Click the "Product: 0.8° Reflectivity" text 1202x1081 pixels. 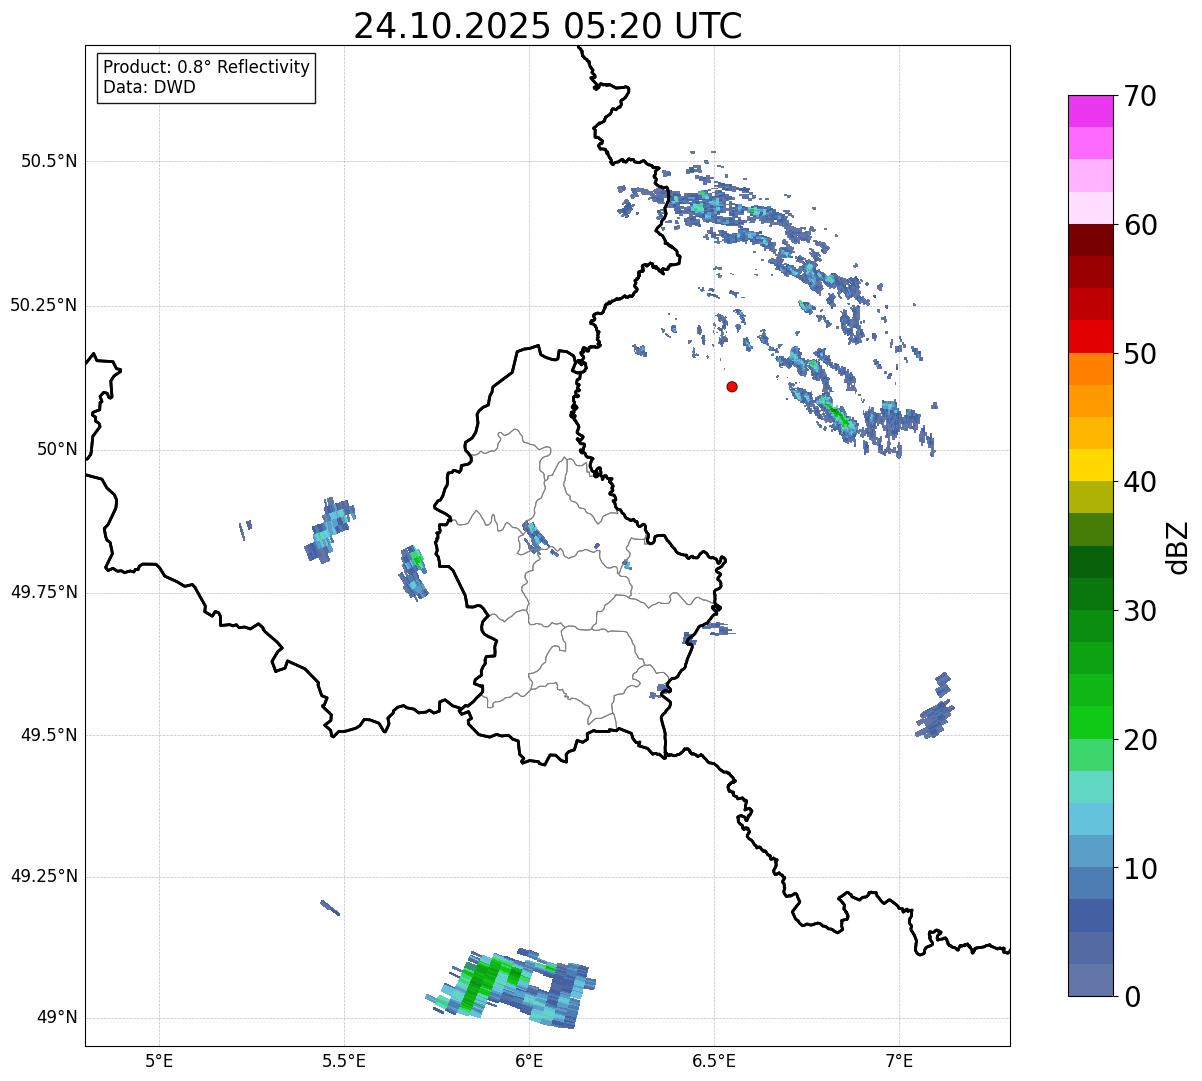tap(207, 67)
